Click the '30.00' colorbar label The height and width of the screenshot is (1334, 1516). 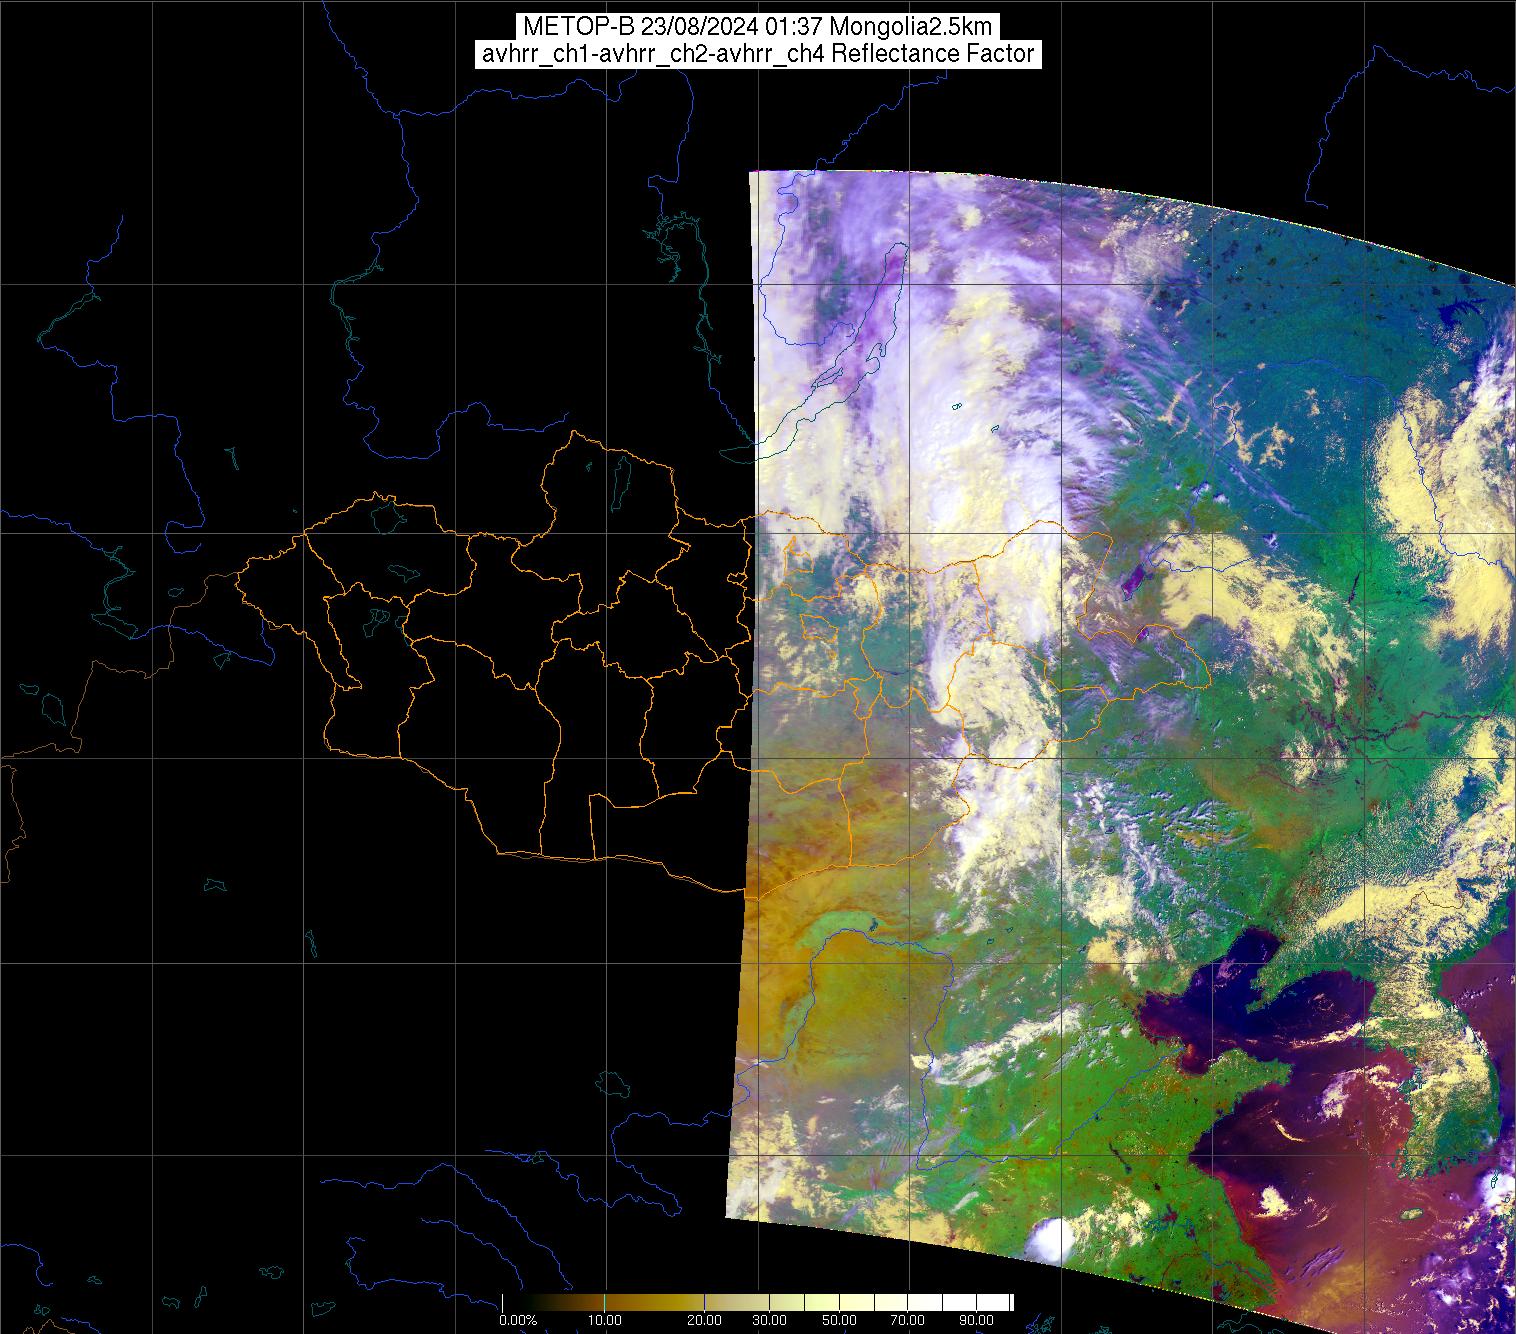click(771, 1320)
